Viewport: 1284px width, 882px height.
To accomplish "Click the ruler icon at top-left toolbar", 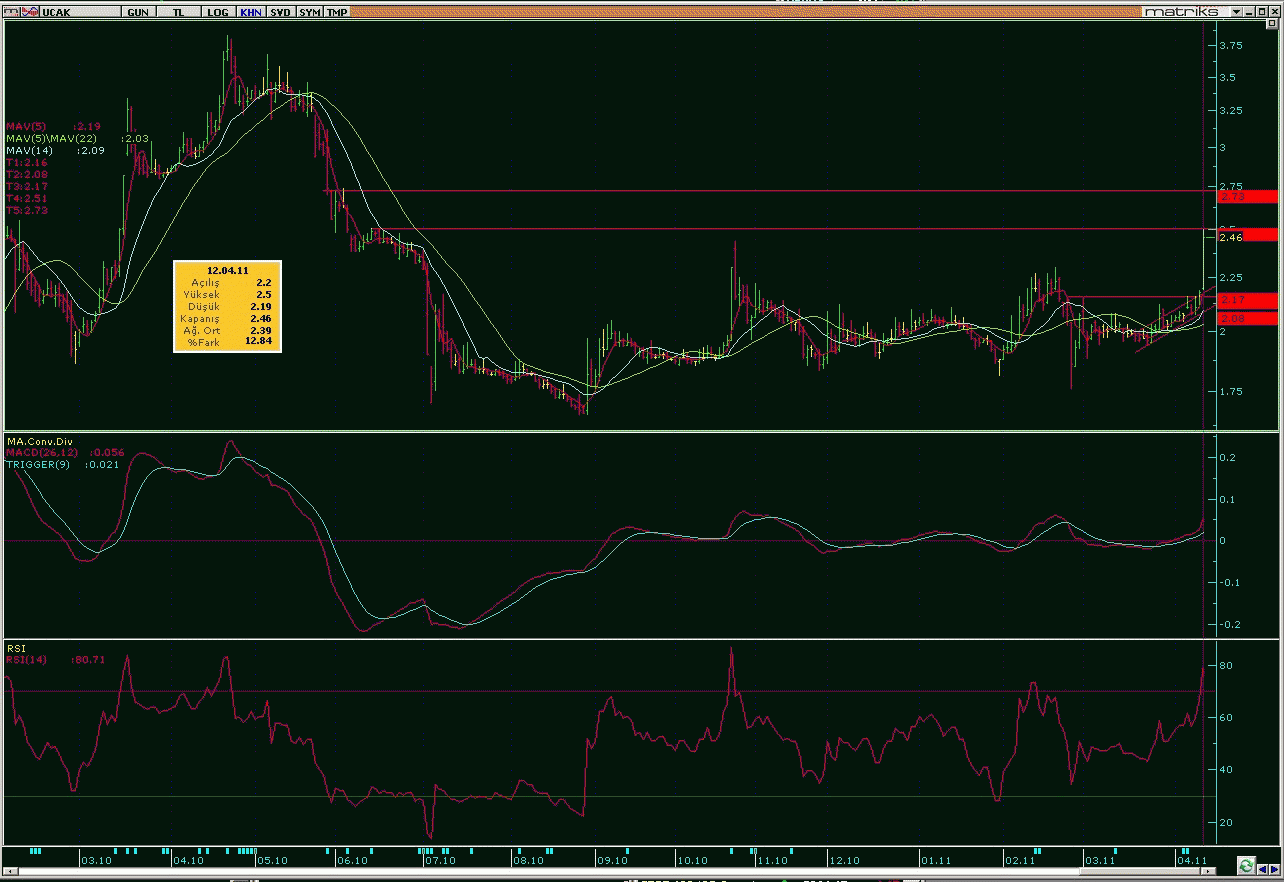I will (12, 12).
